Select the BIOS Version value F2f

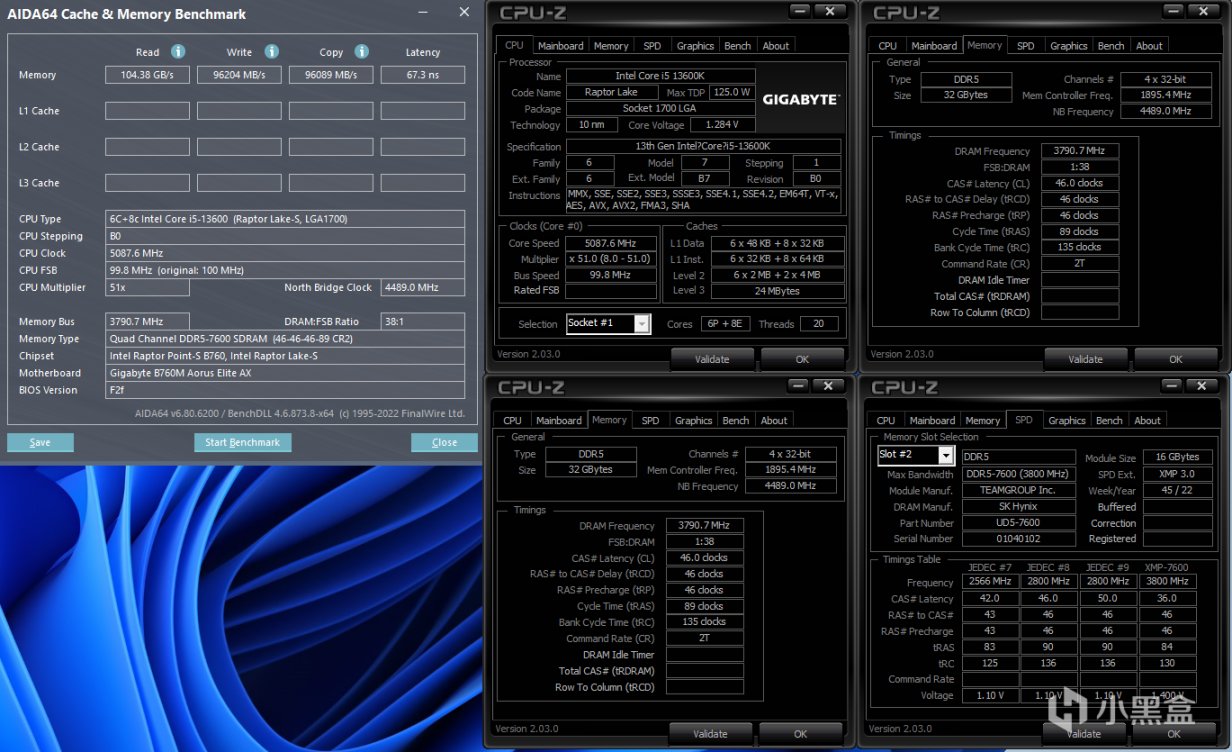click(116, 390)
